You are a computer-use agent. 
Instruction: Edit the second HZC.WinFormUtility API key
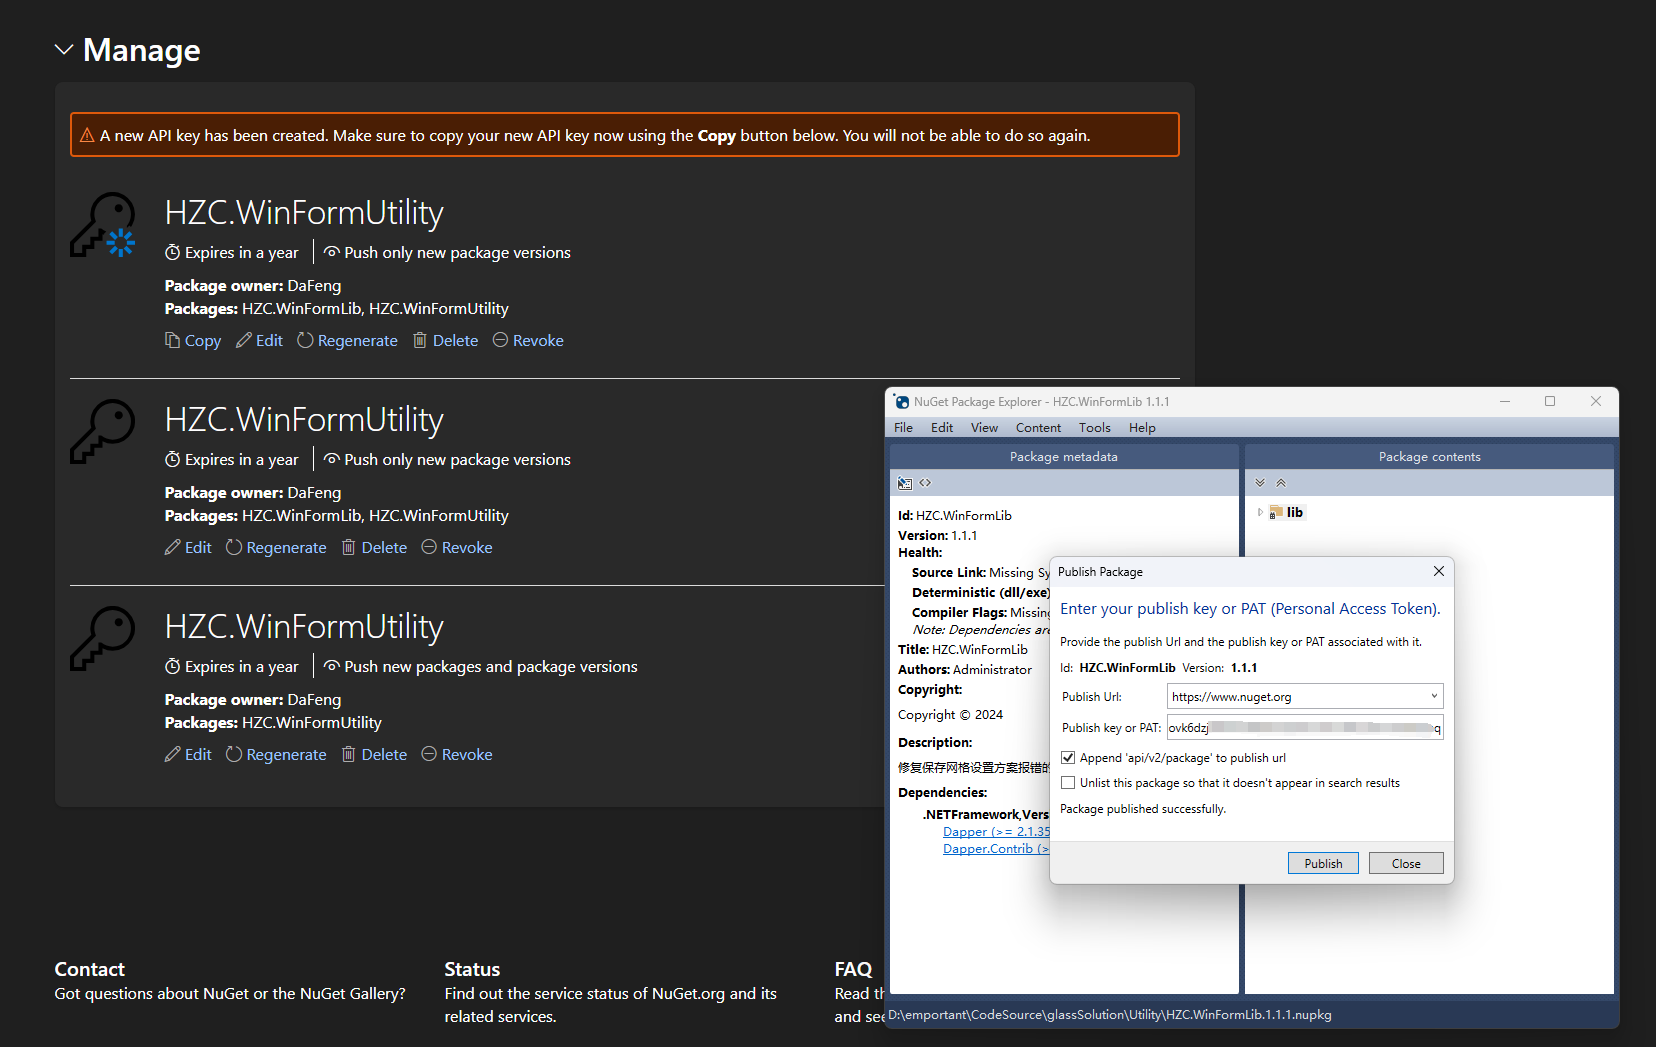(189, 548)
